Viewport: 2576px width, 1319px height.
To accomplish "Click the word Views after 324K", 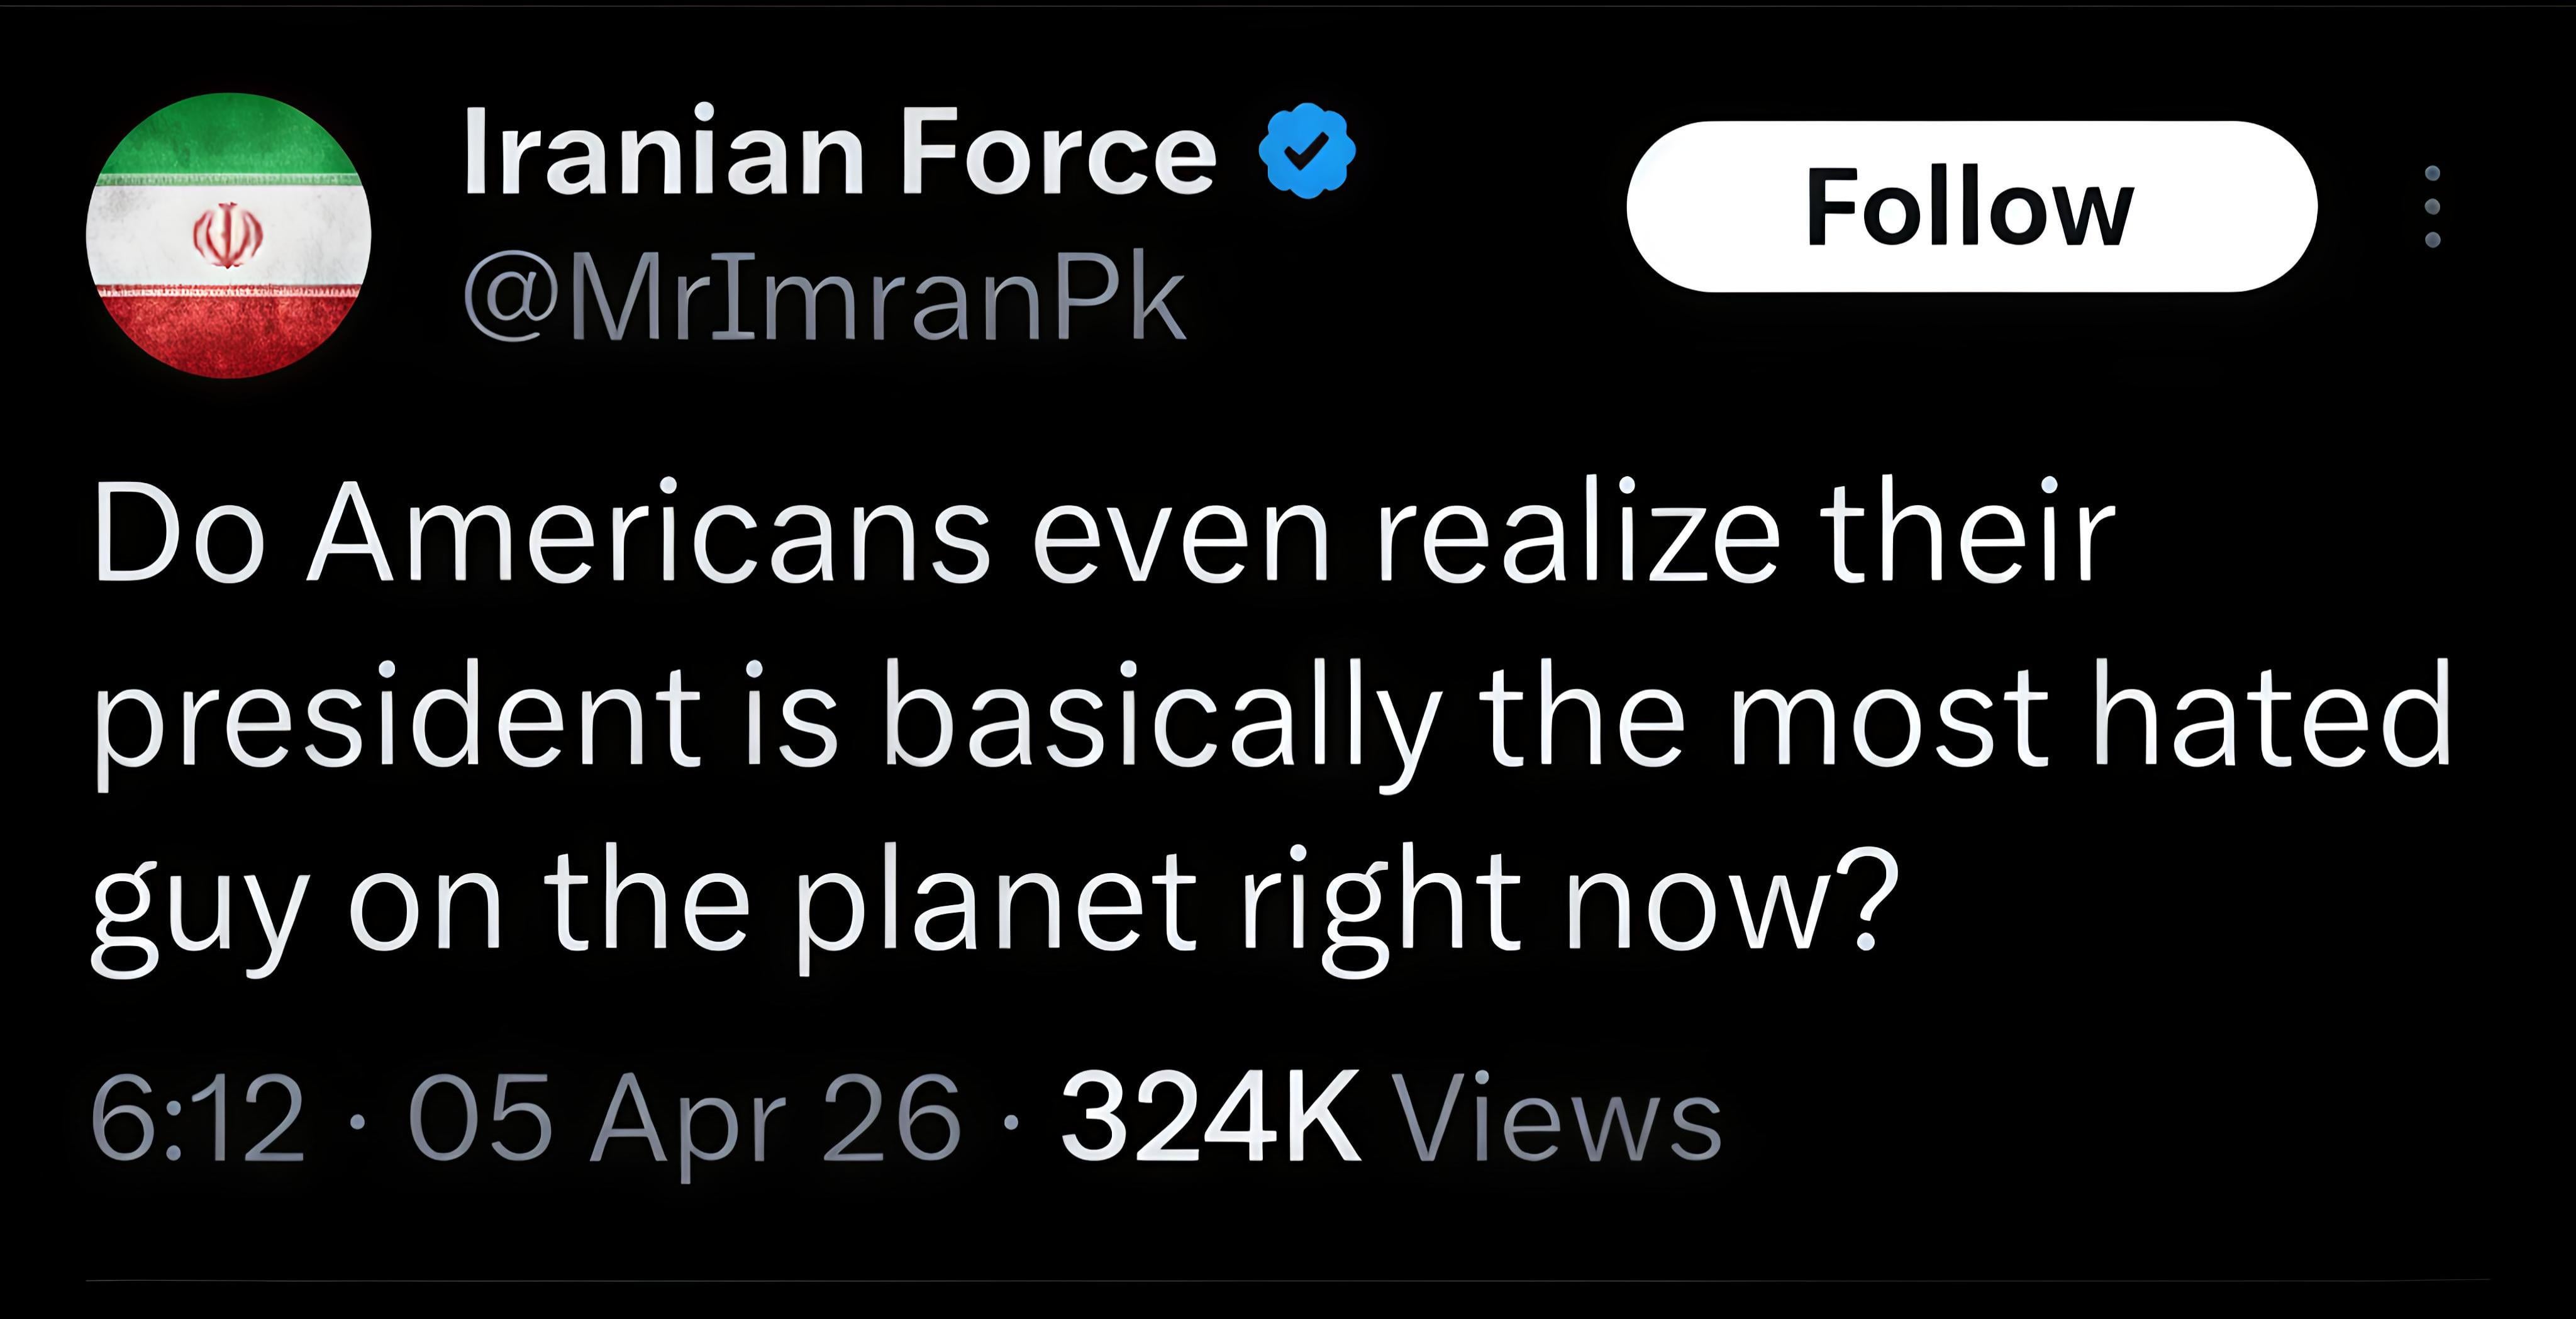I will pyautogui.click(x=1557, y=1117).
